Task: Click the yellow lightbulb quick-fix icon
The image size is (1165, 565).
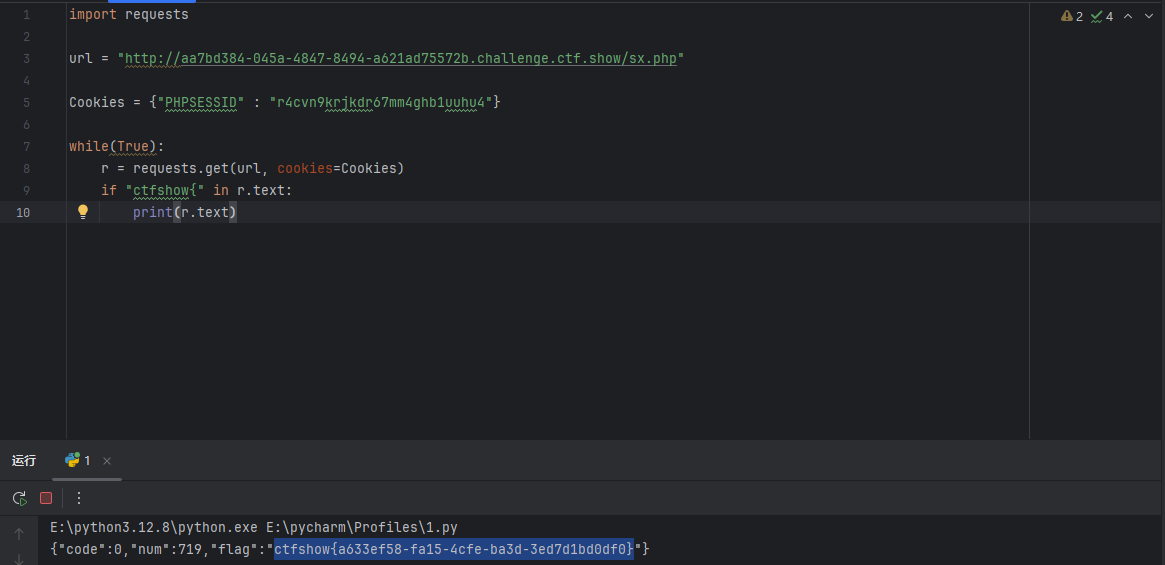Action: [83, 211]
